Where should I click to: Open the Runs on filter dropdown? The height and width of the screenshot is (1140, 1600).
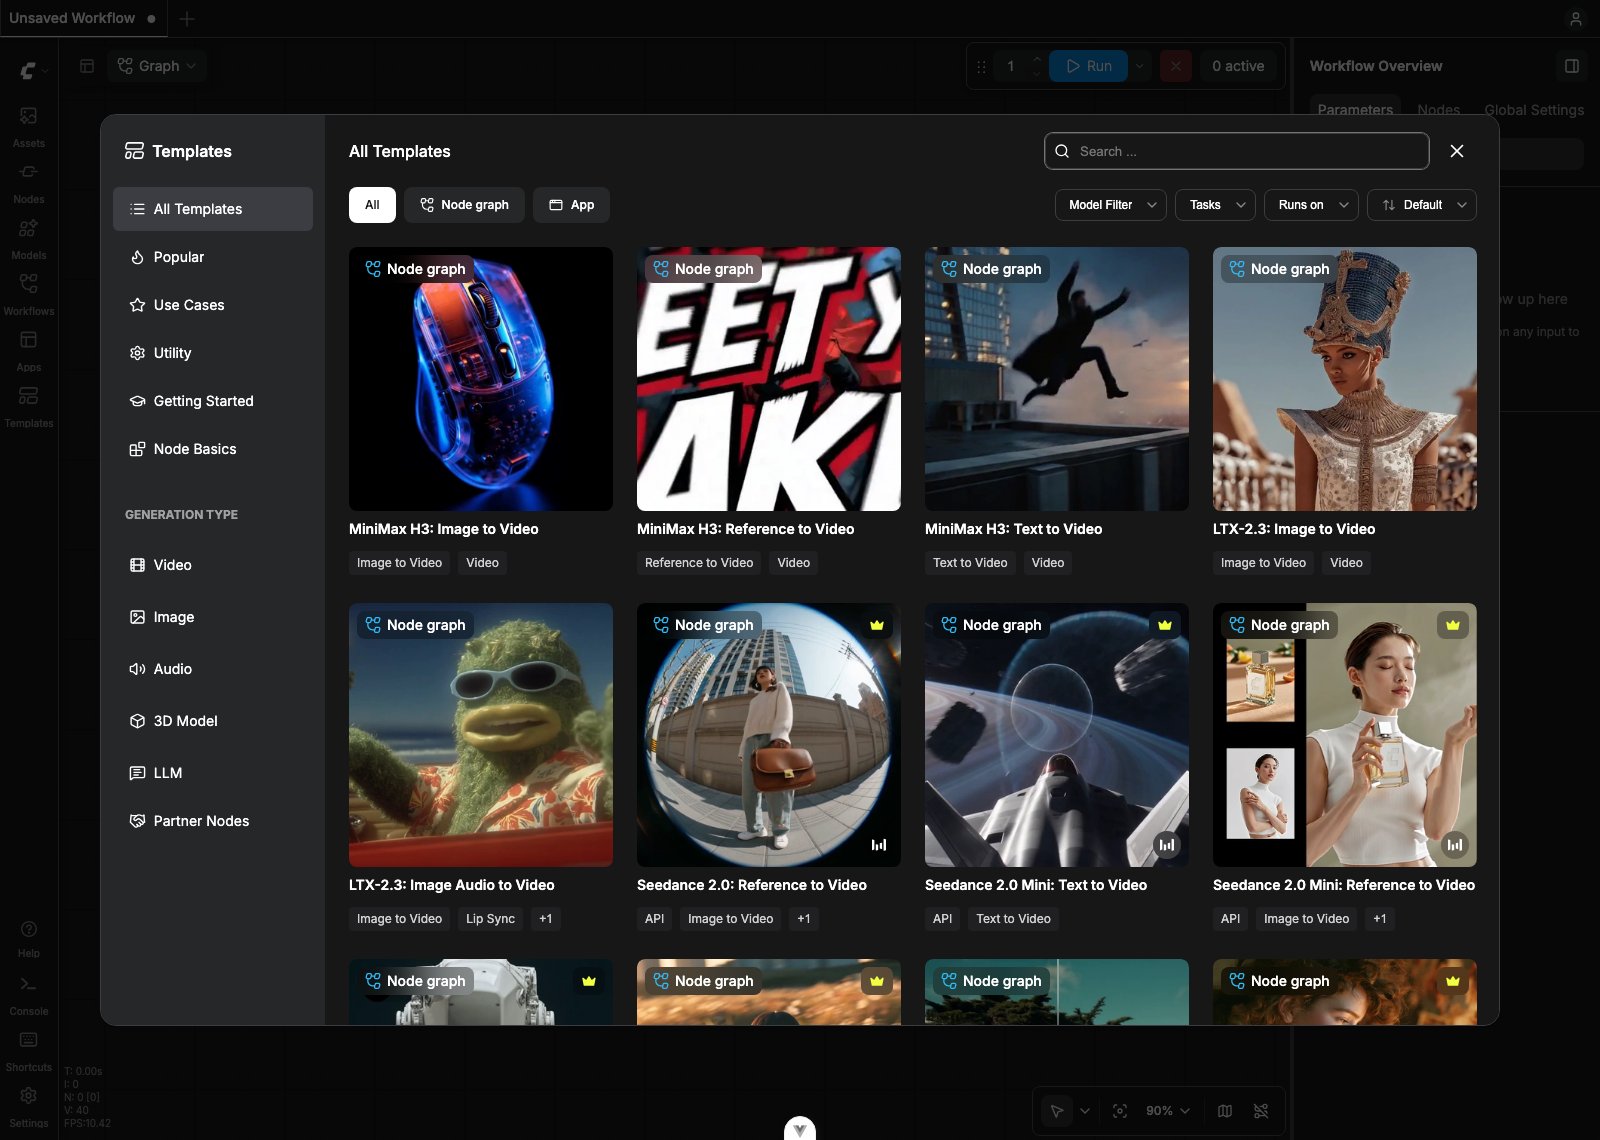[x=1312, y=205]
